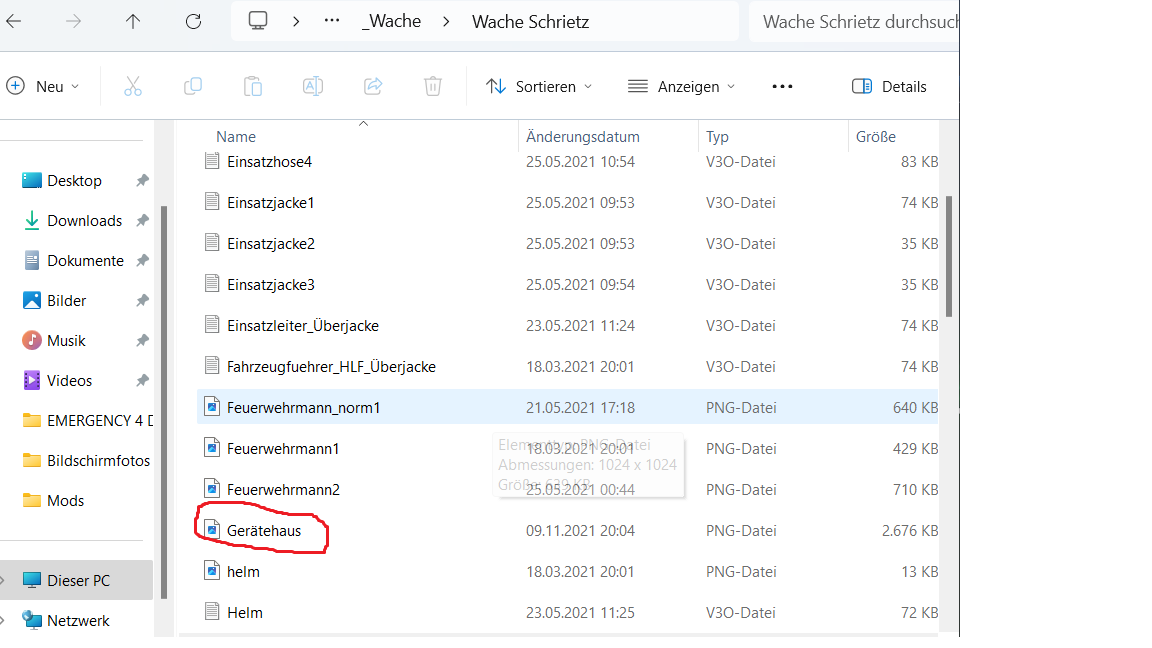Screen dimensions: 1152x648
Task: Click the Copy icon in toolbar
Action: pyautogui.click(x=193, y=87)
